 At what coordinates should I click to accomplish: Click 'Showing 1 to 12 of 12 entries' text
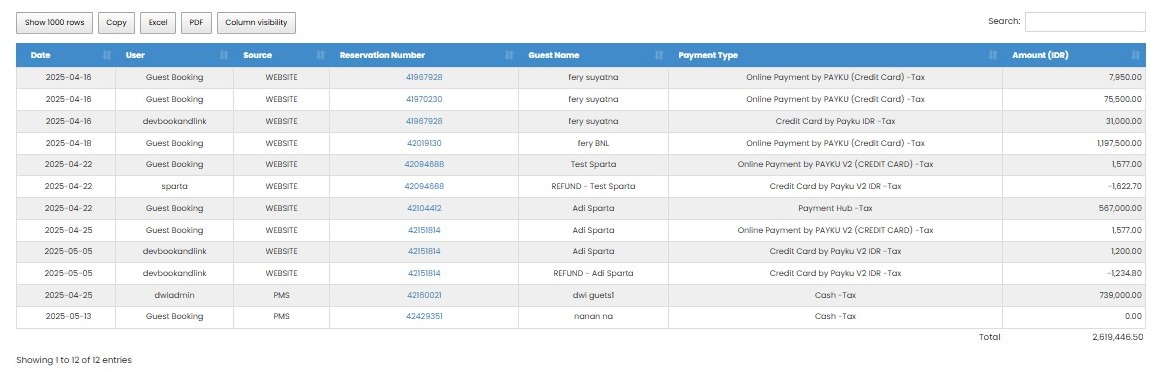point(74,360)
